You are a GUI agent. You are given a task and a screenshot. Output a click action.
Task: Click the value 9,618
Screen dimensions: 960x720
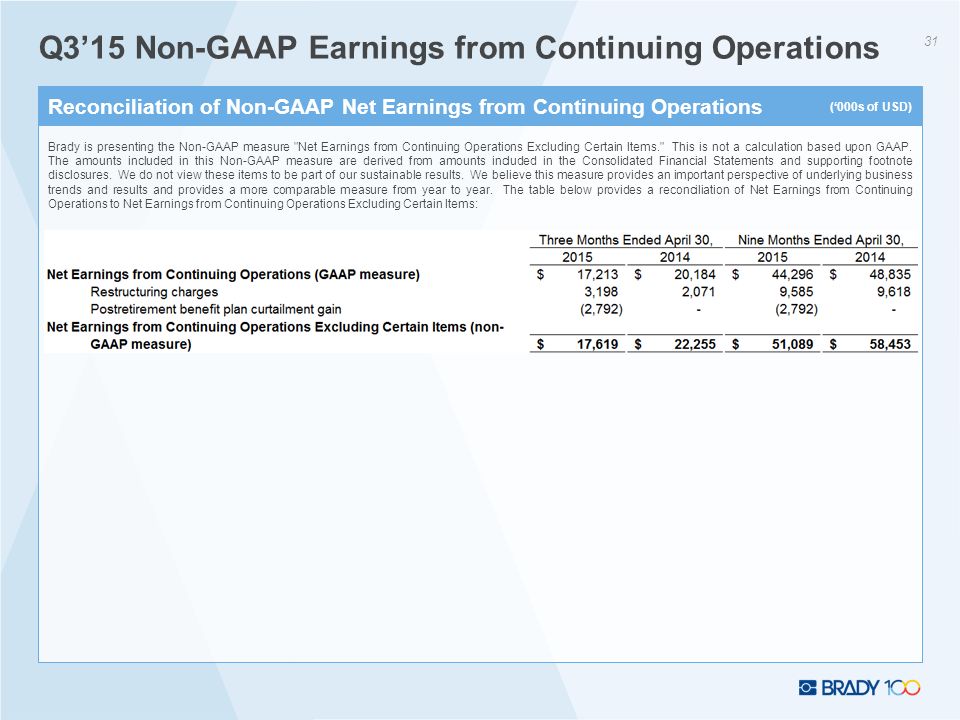894,292
